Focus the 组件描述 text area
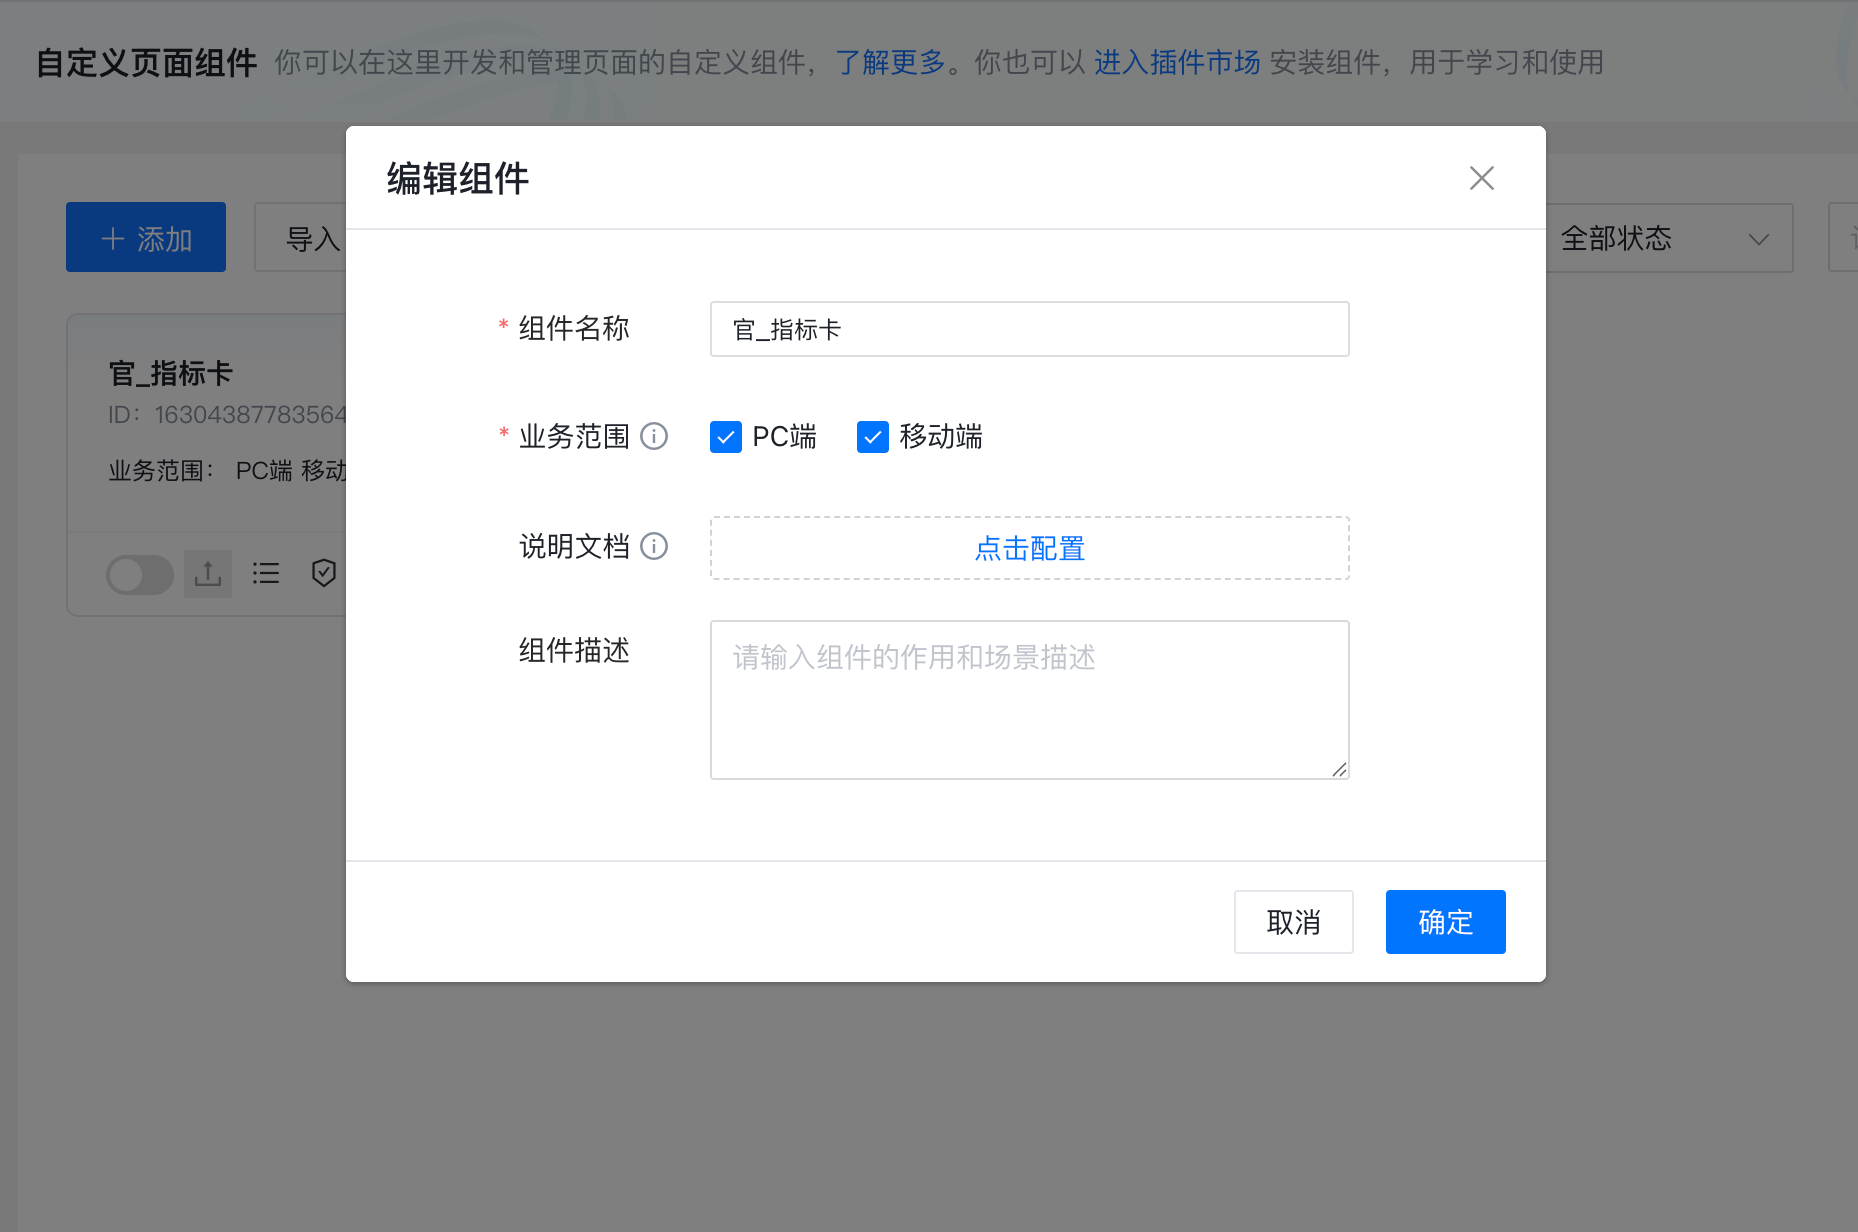 1029,700
